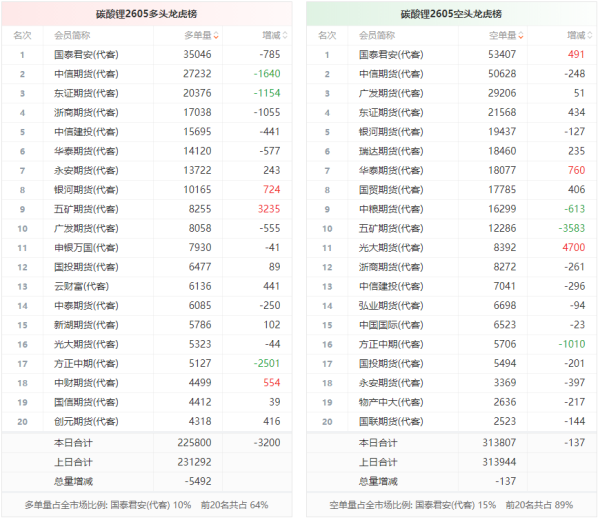This screenshot has width=600, height=520.
Task: Select 中泰期货(代客) row
Action: coord(147,306)
